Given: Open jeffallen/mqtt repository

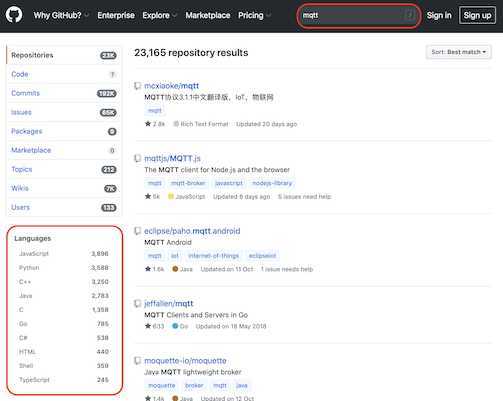Looking at the screenshot, I should pos(168,304).
